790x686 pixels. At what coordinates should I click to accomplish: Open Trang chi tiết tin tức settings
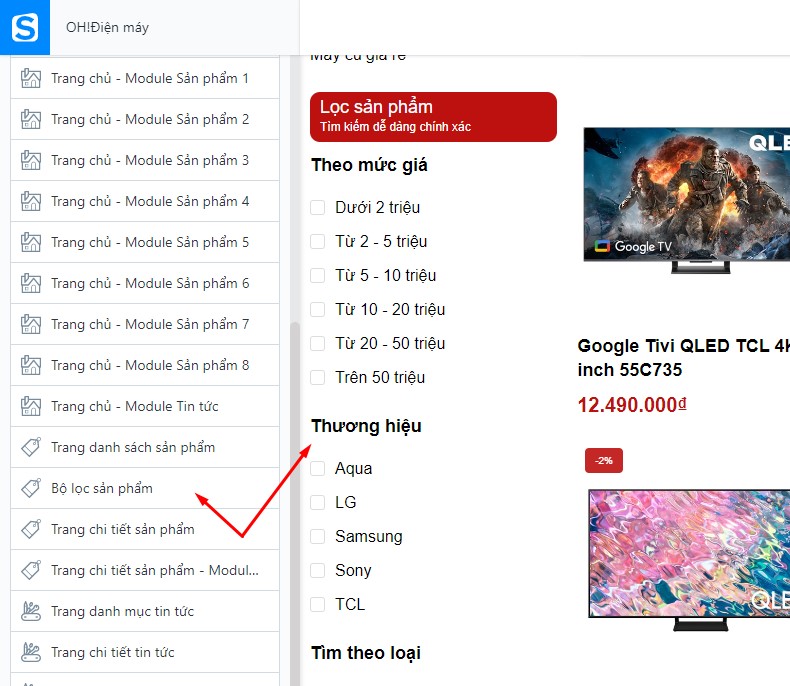coord(145,652)
